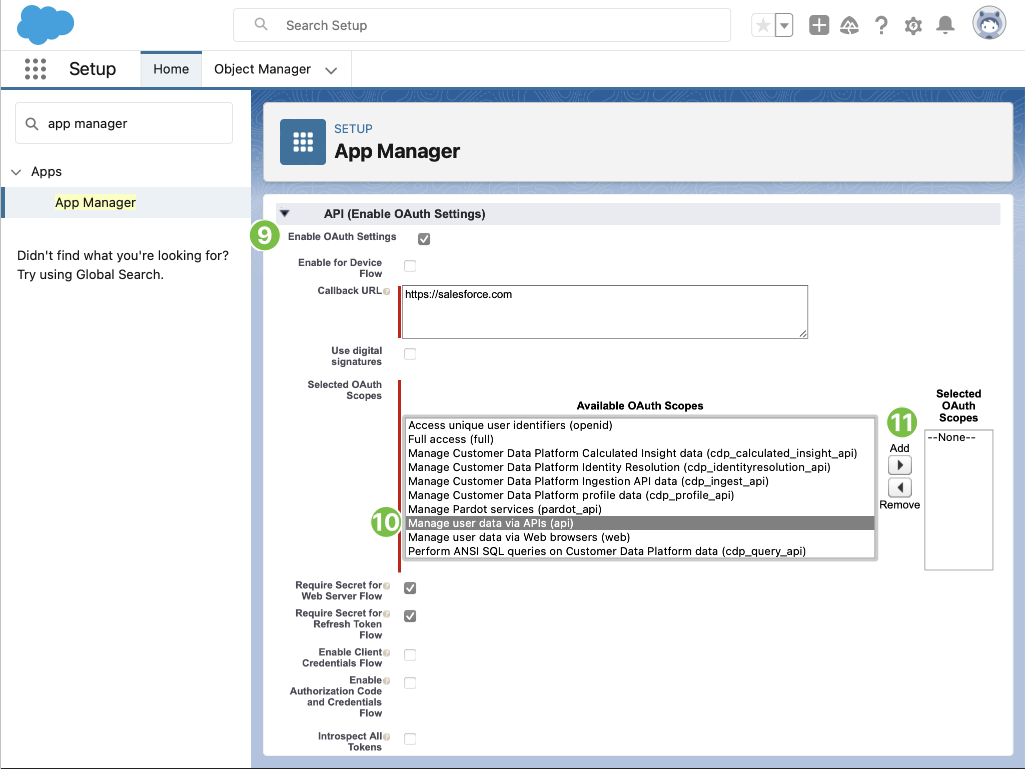This screenshot has width=1025, height=769.
Task: Collapse the Apps tree node
Action: tap(16, 172)
